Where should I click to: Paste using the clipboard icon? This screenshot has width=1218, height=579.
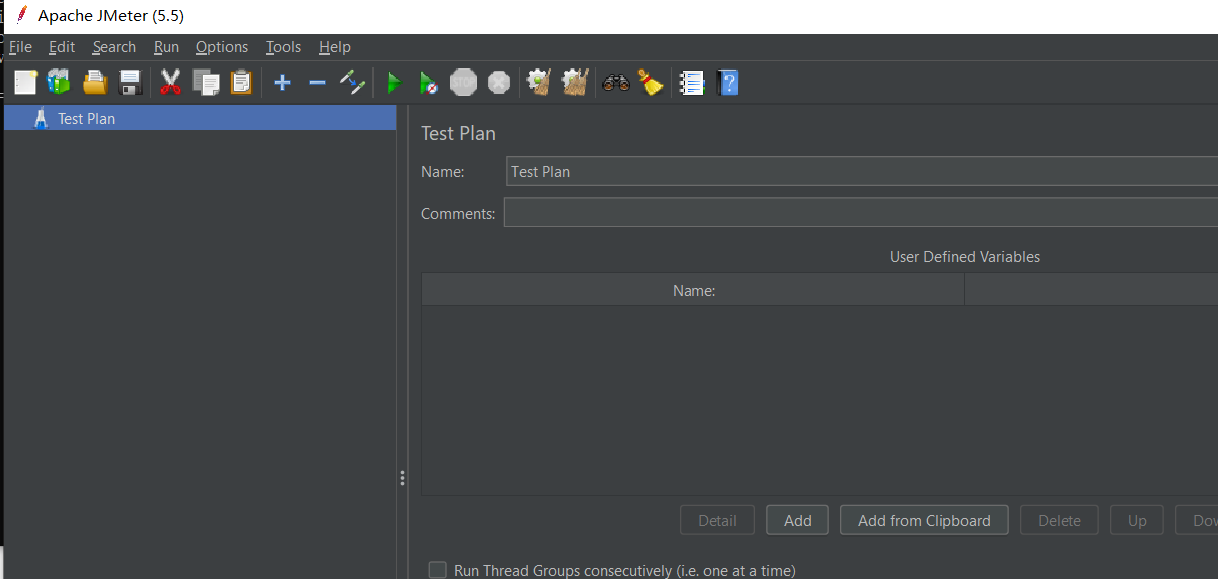click(241, 82)
